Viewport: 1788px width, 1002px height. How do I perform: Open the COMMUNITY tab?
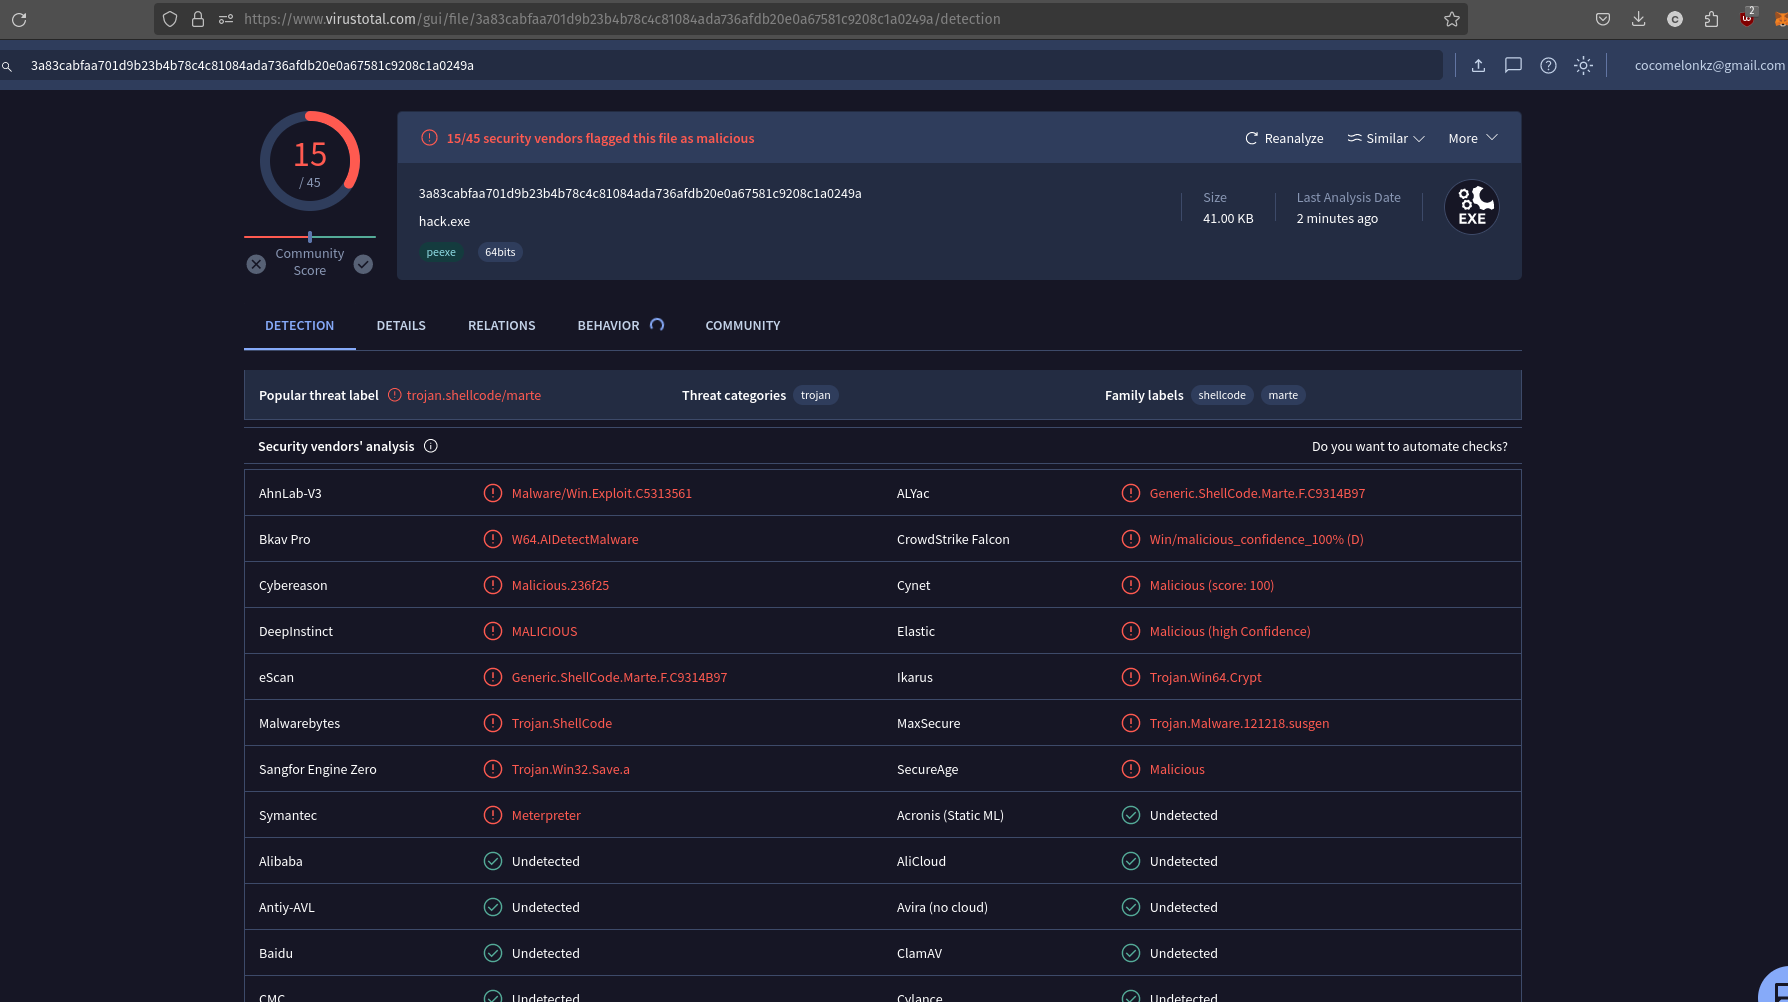[743, 326]
